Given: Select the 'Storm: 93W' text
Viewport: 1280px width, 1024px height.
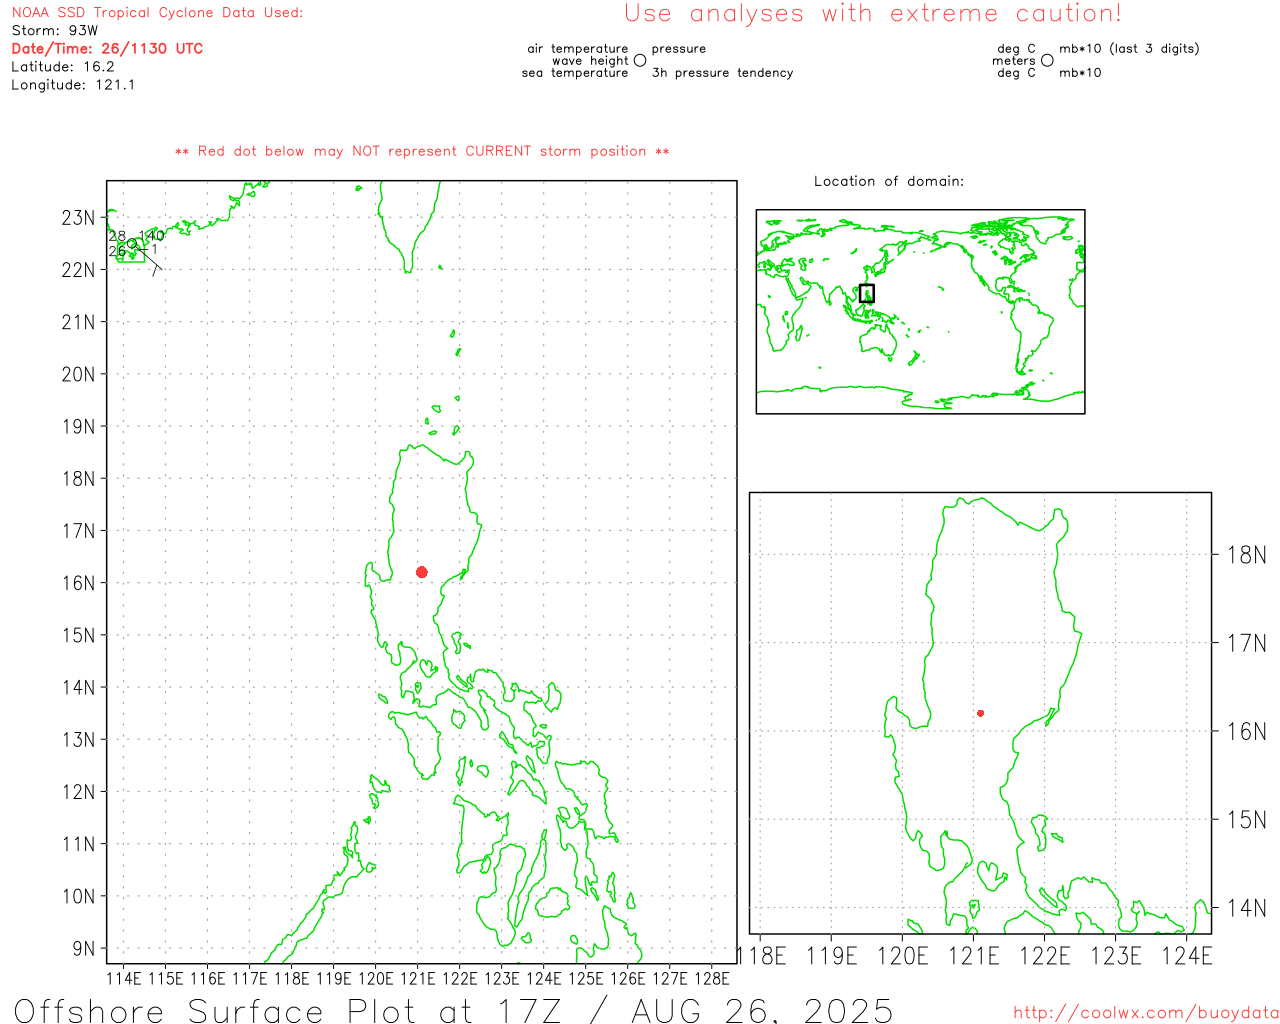Looking at the screenshot, I should pos(55,31).
